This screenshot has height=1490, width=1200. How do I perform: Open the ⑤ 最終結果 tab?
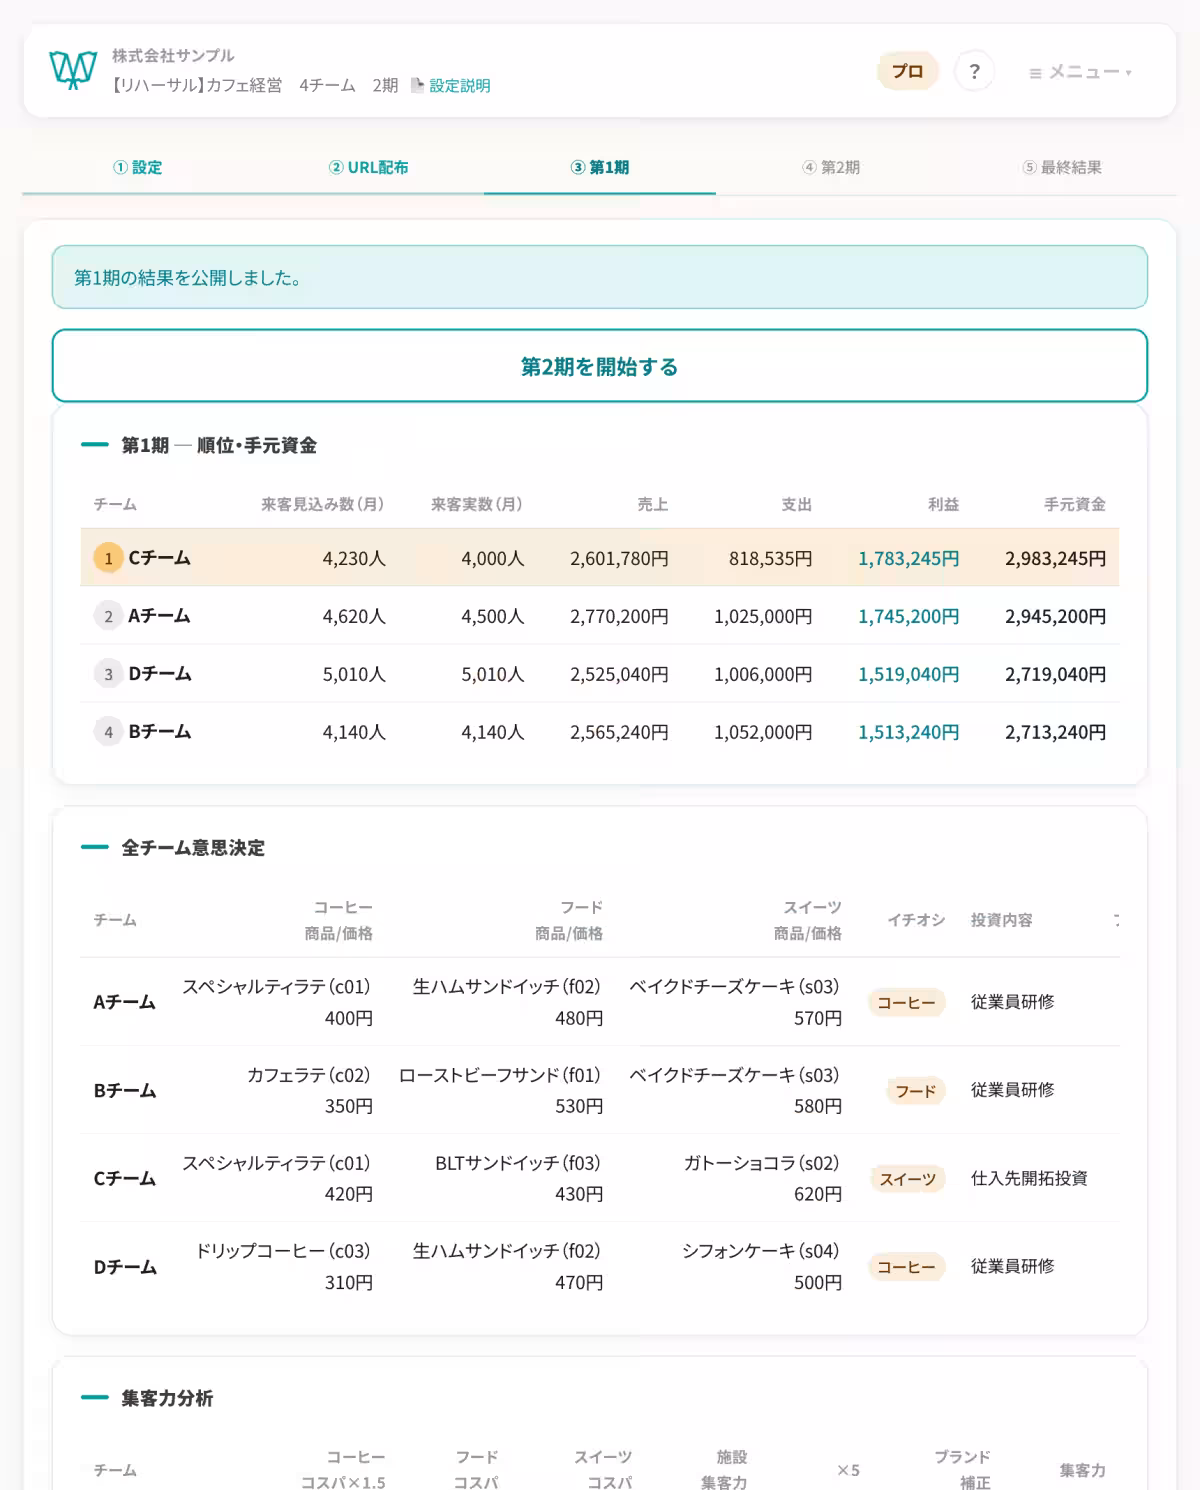click(x=1062, y=167)
